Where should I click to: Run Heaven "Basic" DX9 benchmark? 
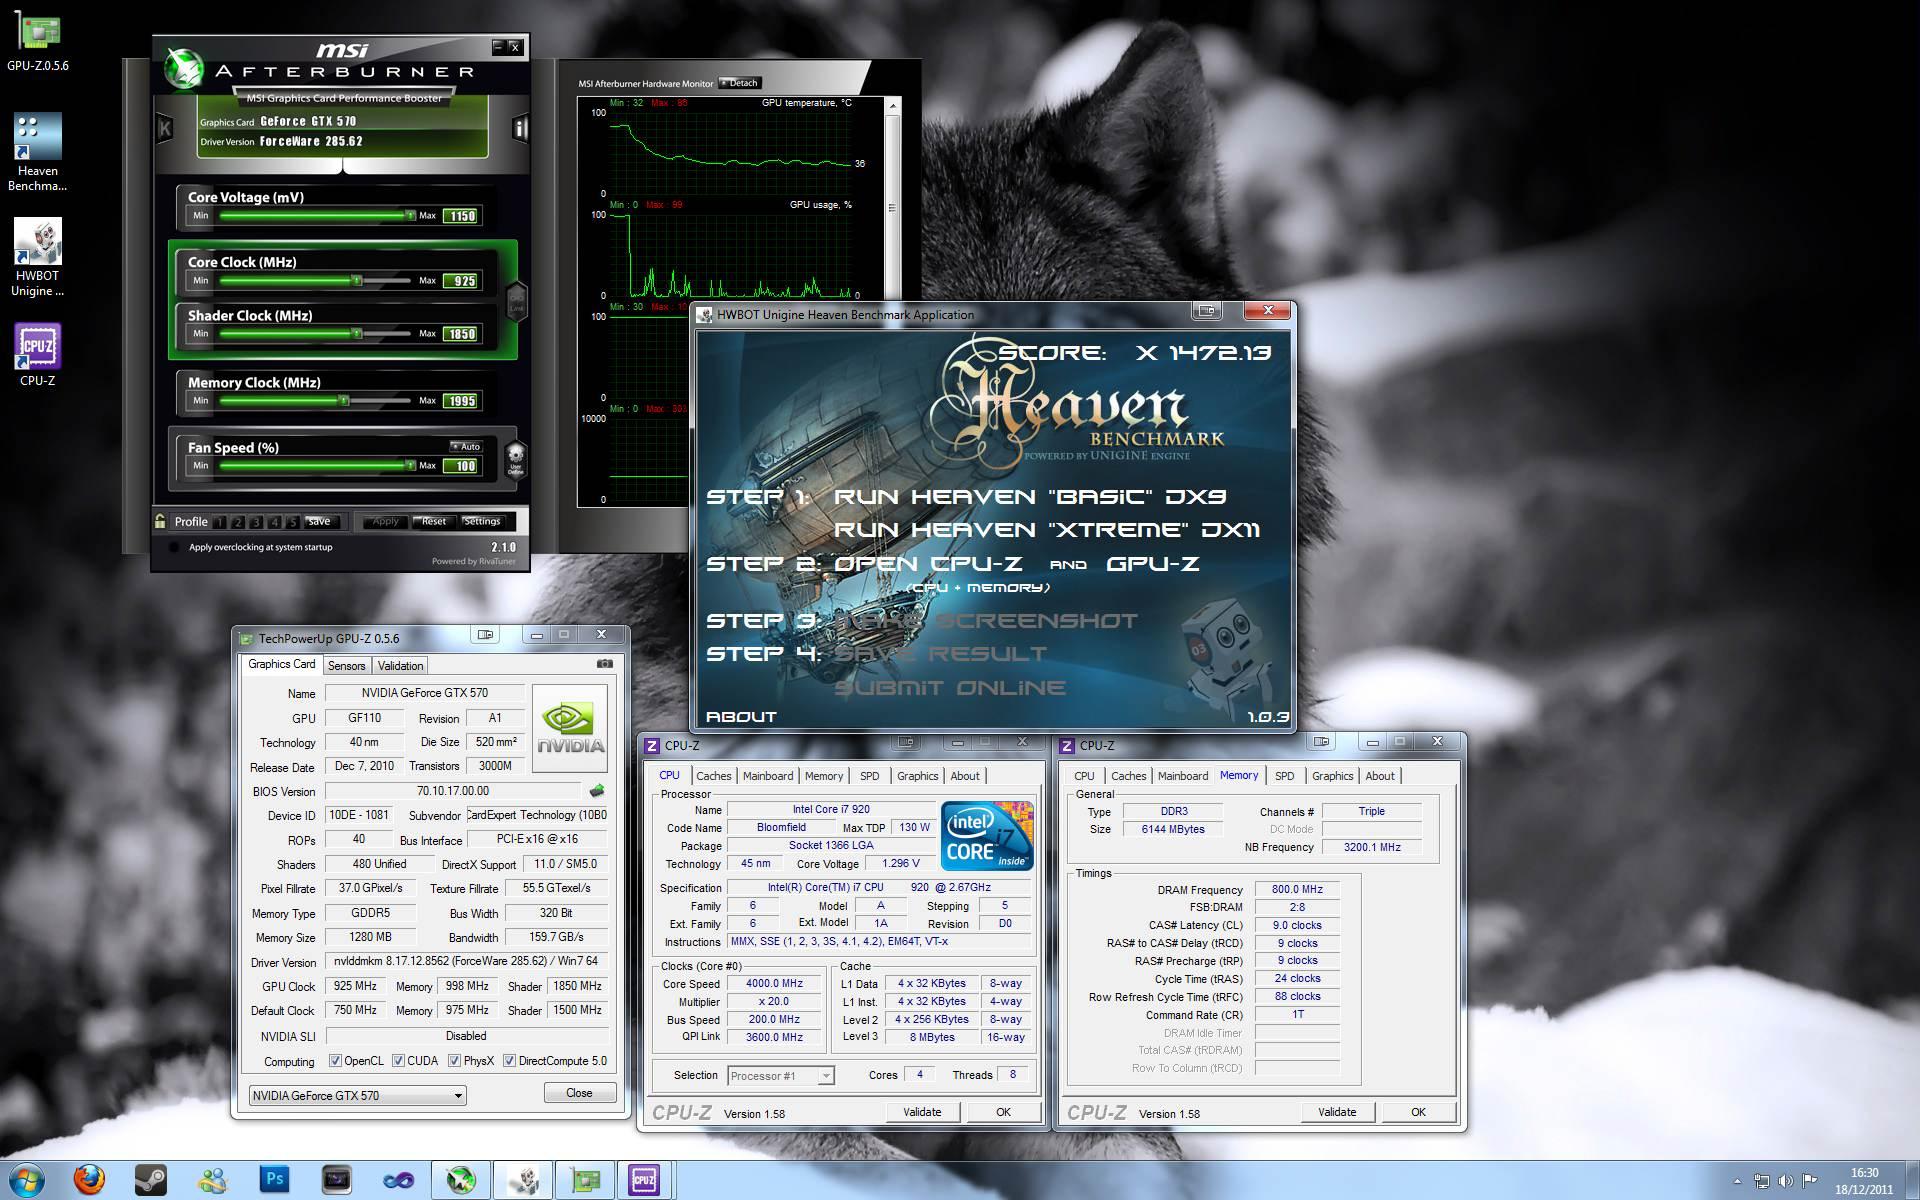coord(1030,496)
